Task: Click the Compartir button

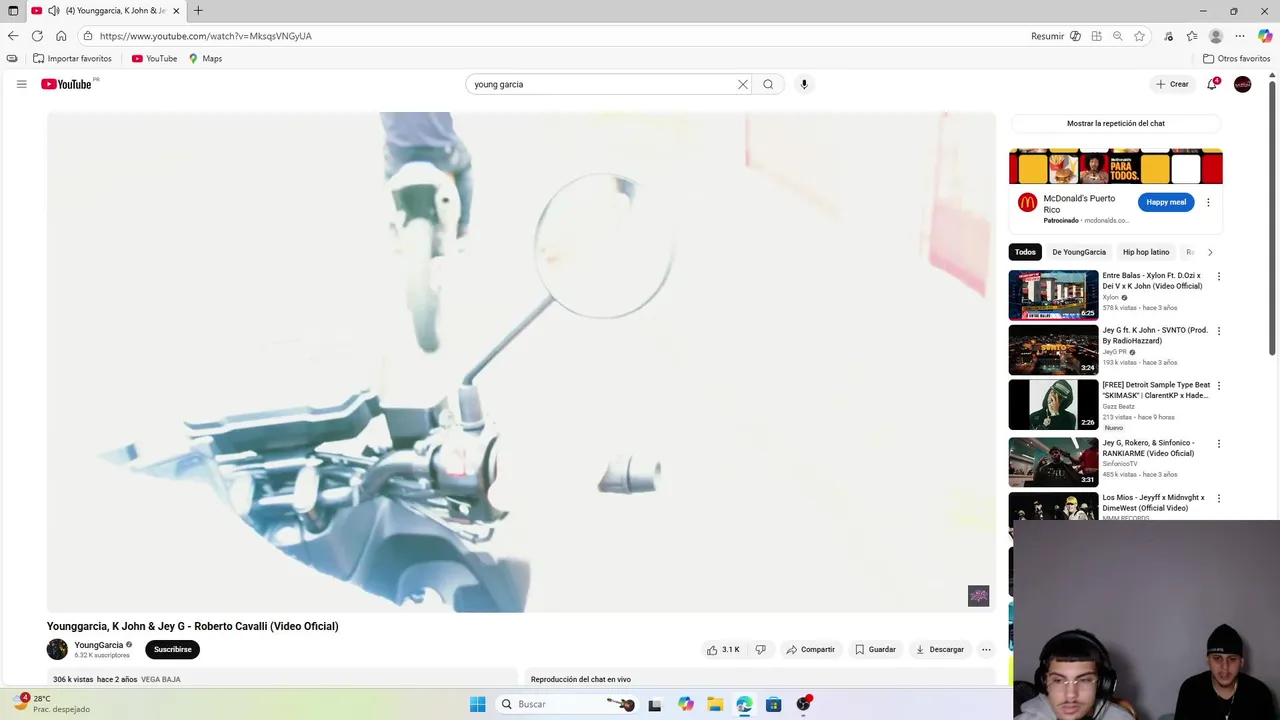Action: pyautogui.click(x=810, y=650)
